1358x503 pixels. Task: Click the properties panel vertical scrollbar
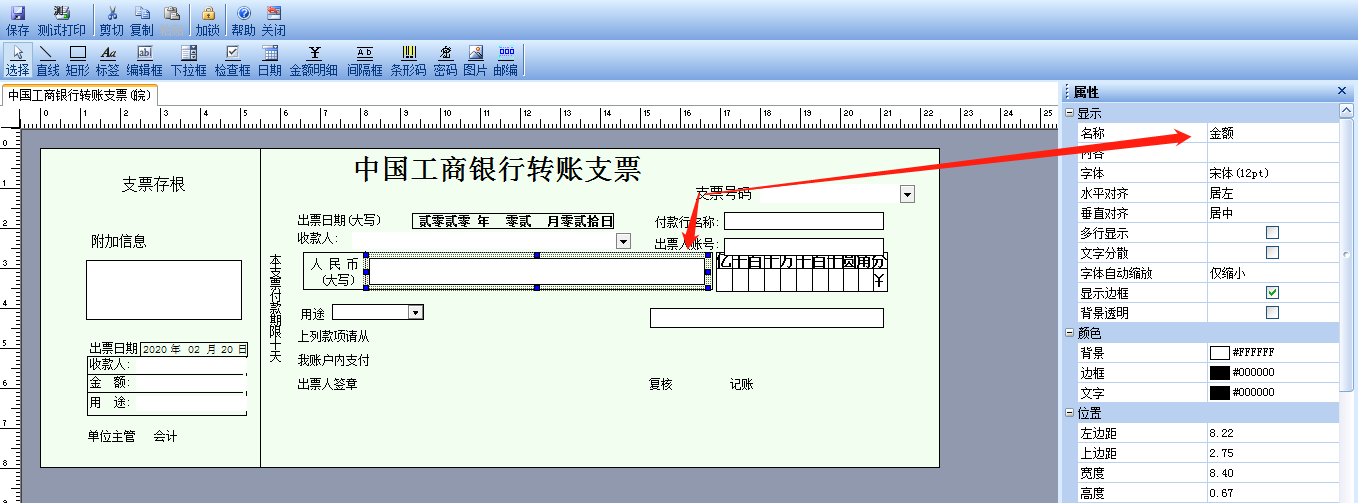click(1348, 255)
